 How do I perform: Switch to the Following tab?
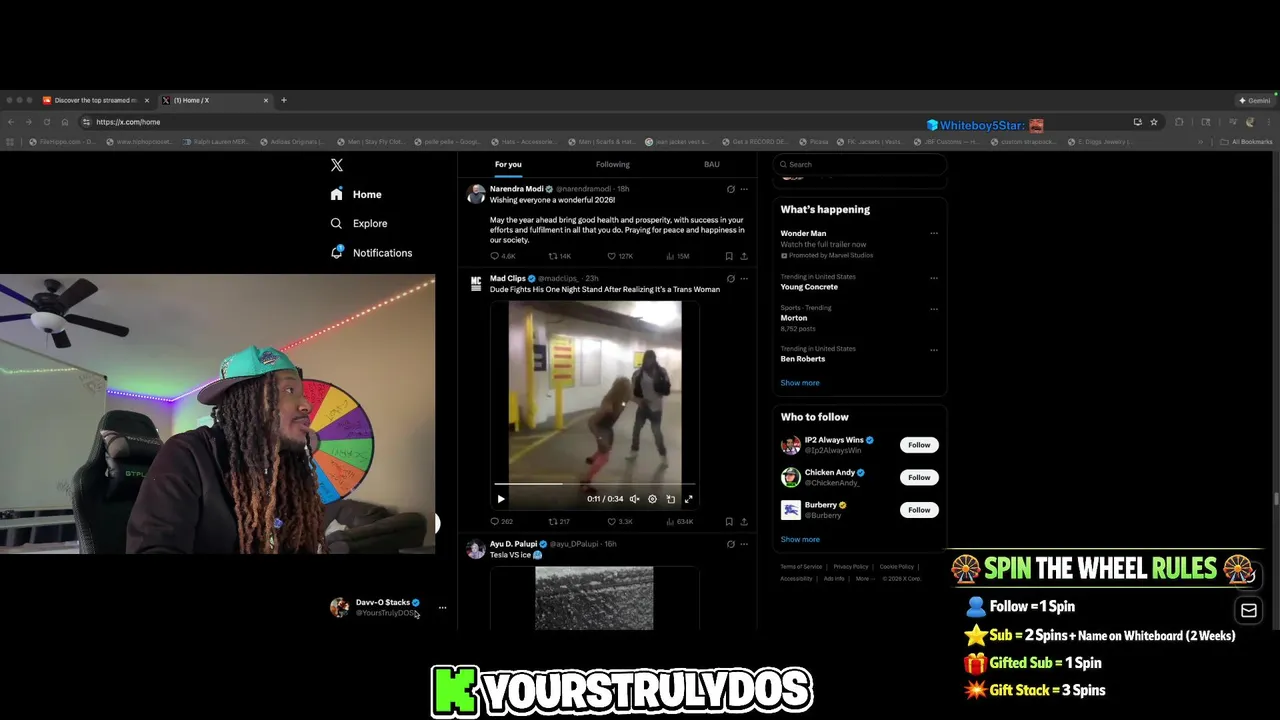[x=613, y=164]
